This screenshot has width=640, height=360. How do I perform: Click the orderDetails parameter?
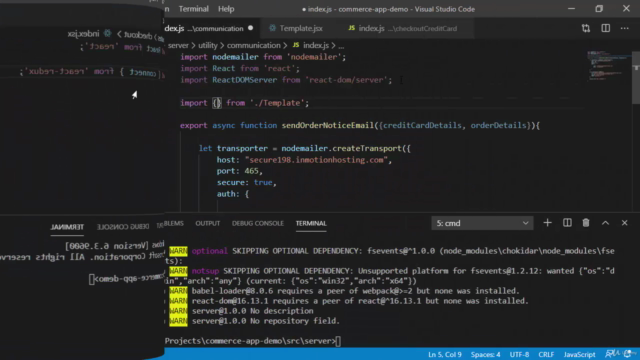point(498,125)
